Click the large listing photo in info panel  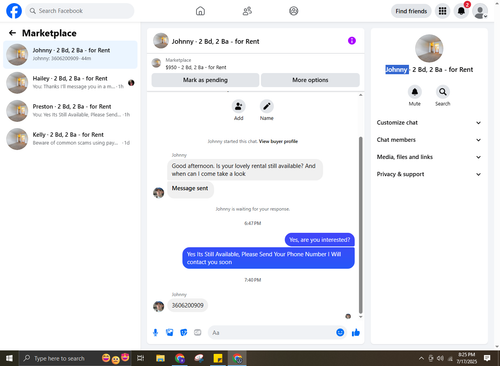click(x=429, y=48)
